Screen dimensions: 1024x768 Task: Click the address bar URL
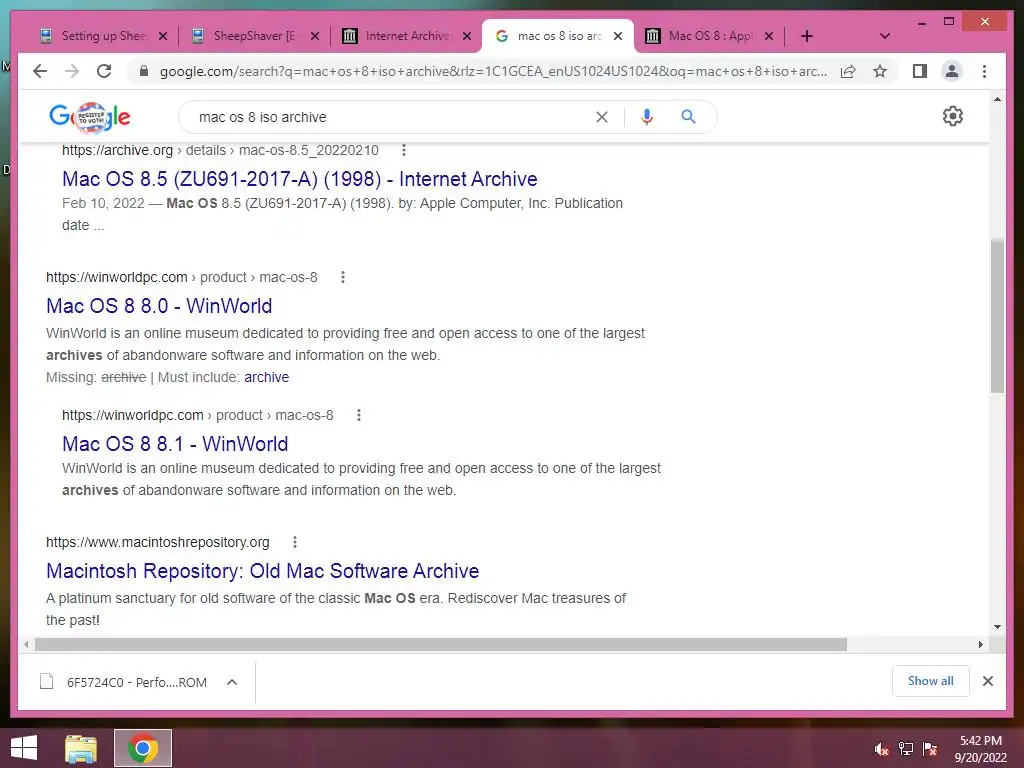tap(493, 71)
